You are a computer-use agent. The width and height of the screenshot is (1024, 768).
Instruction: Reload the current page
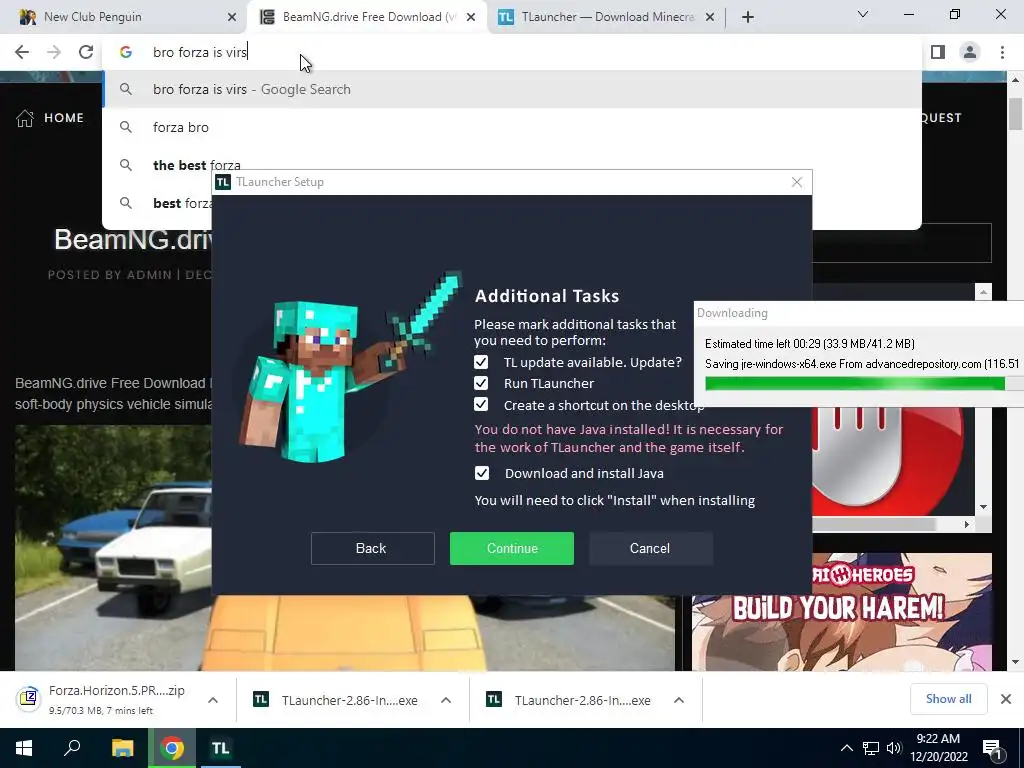coord(86,52)
